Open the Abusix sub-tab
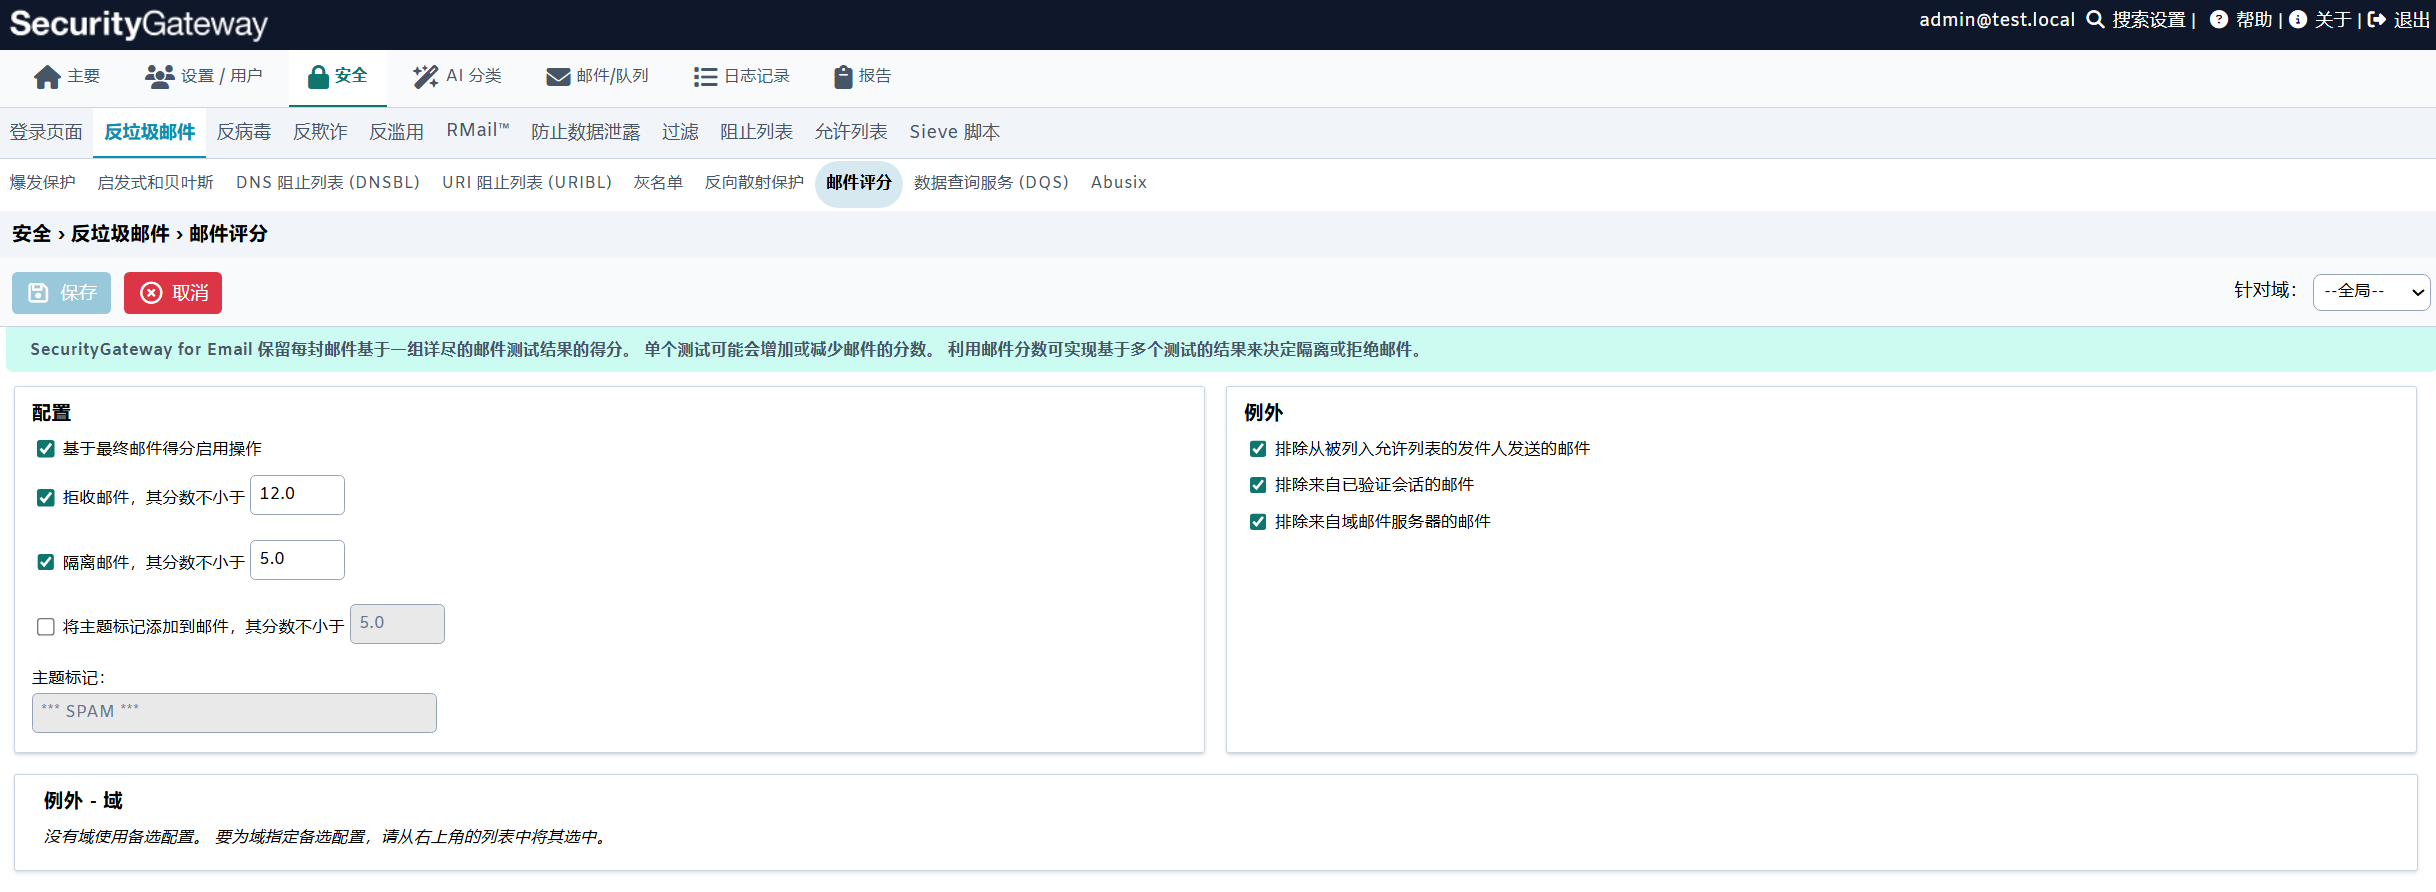Screen dimensions: 2436x892 click(x=1119, y=183)
